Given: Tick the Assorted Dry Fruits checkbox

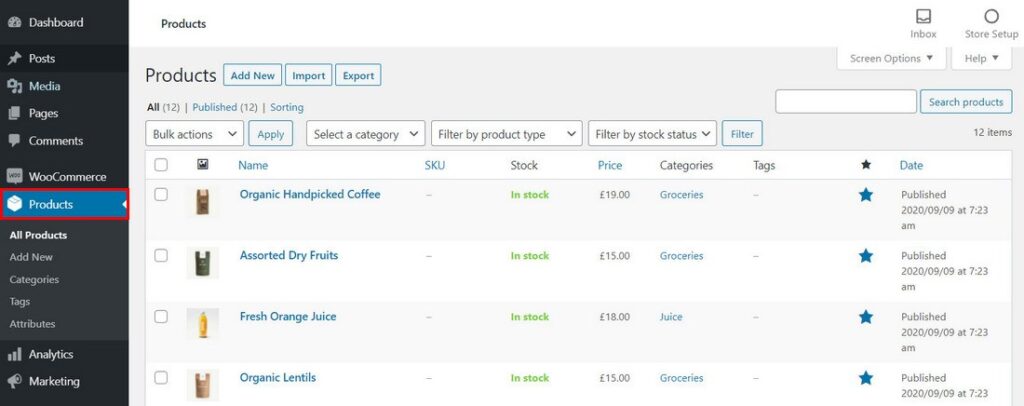Looking at the screenshot, I should (x=161, y=256).
